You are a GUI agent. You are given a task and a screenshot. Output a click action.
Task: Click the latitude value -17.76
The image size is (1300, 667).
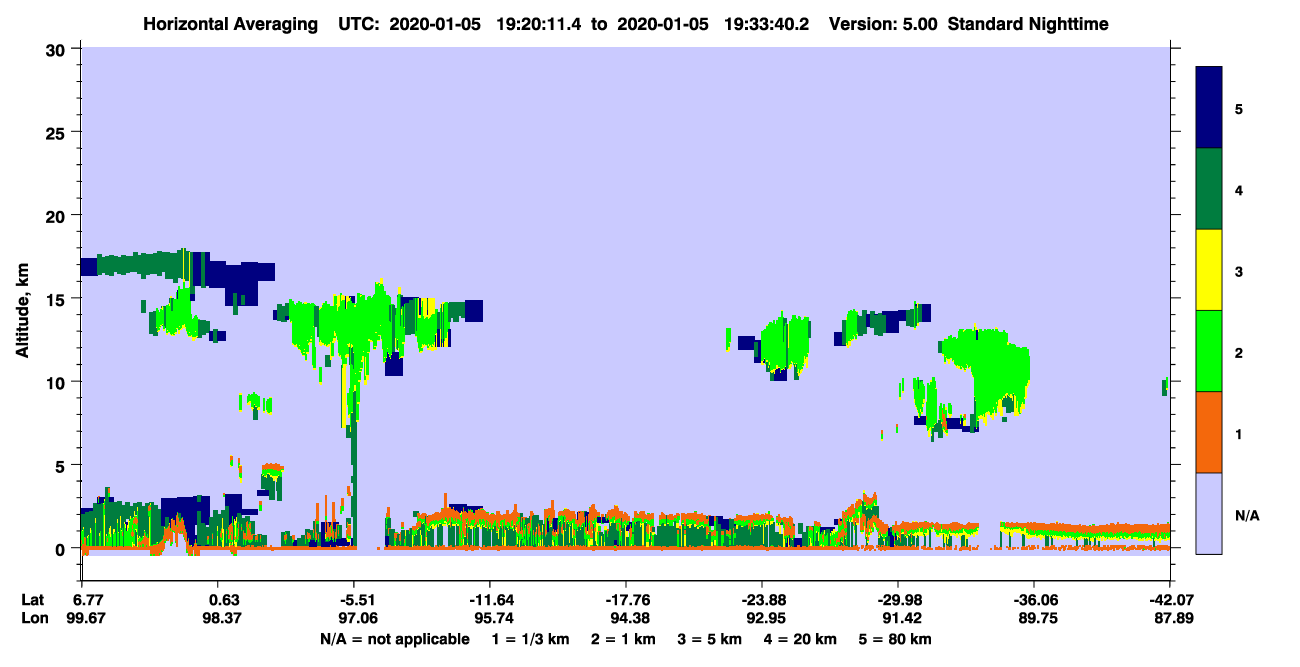627,600
